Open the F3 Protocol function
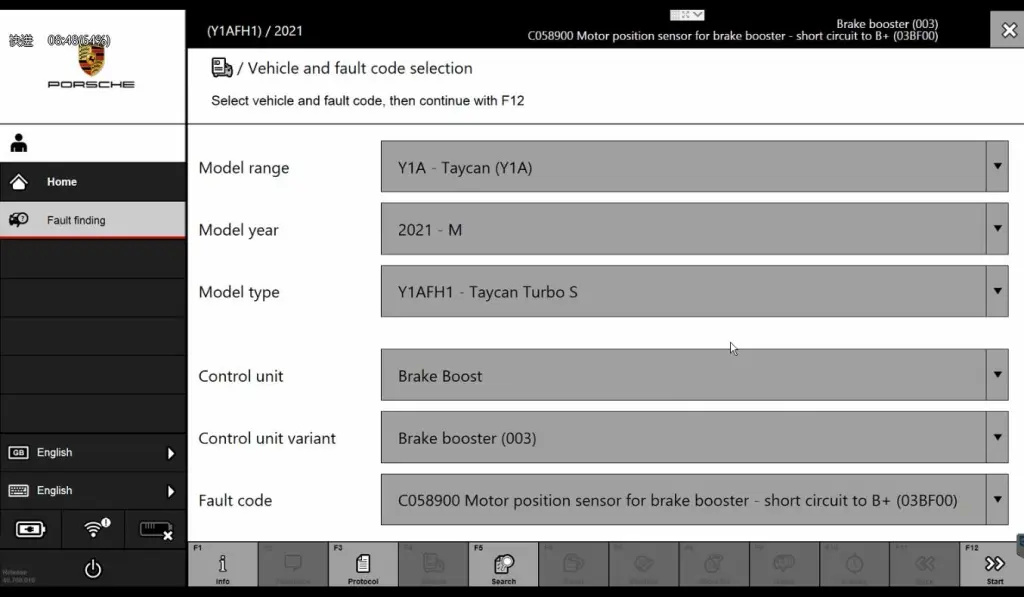 (x=363, y=566)
